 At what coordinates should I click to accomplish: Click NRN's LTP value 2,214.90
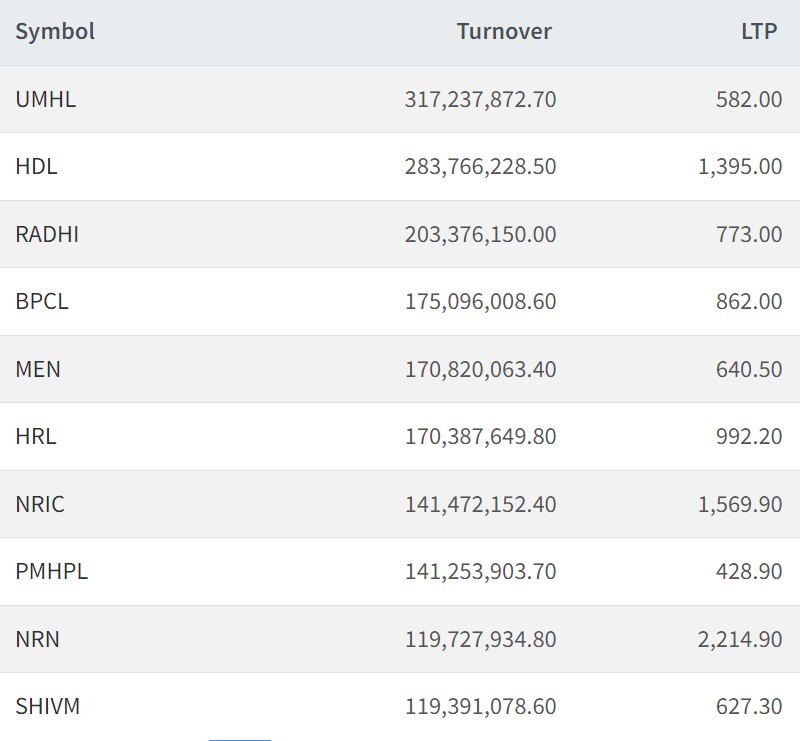(x=740, y=639)
